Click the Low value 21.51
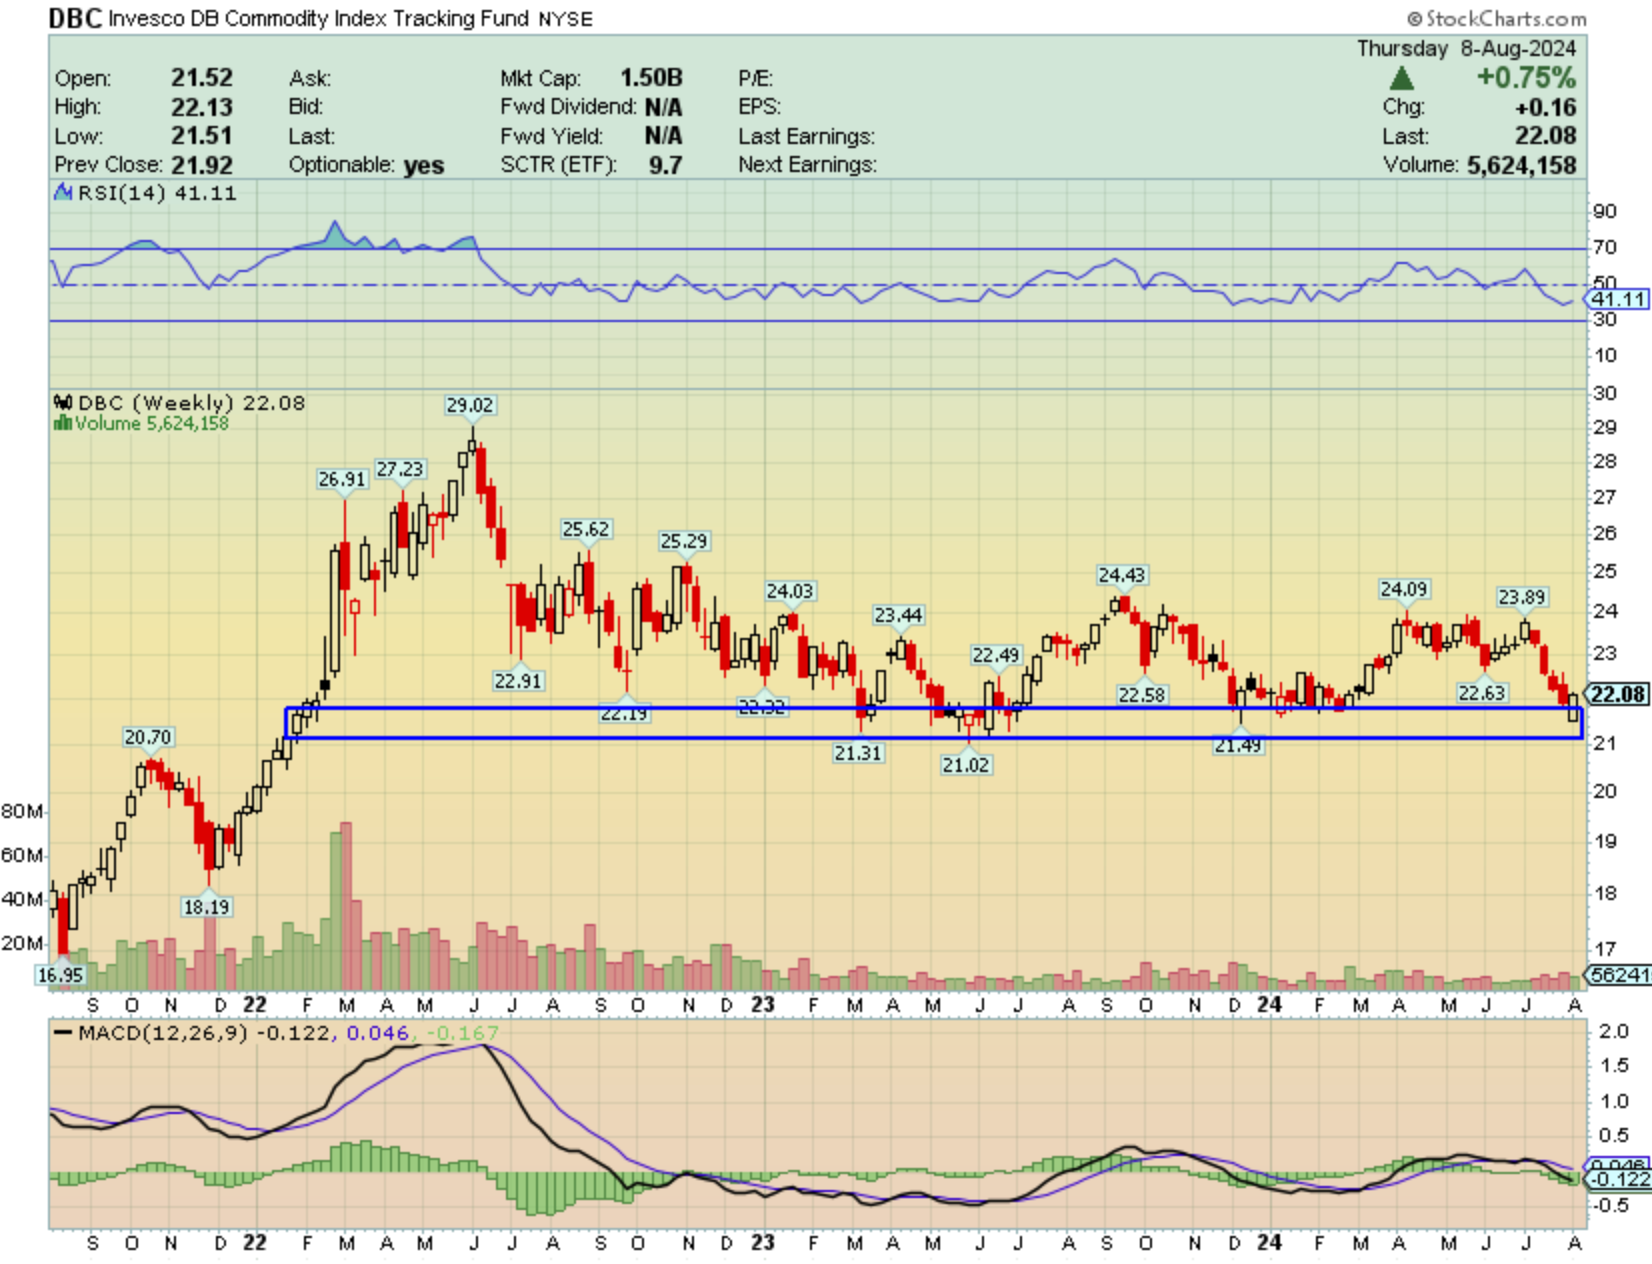This screenshot has width=1652, height=1264. click(202, 136)
